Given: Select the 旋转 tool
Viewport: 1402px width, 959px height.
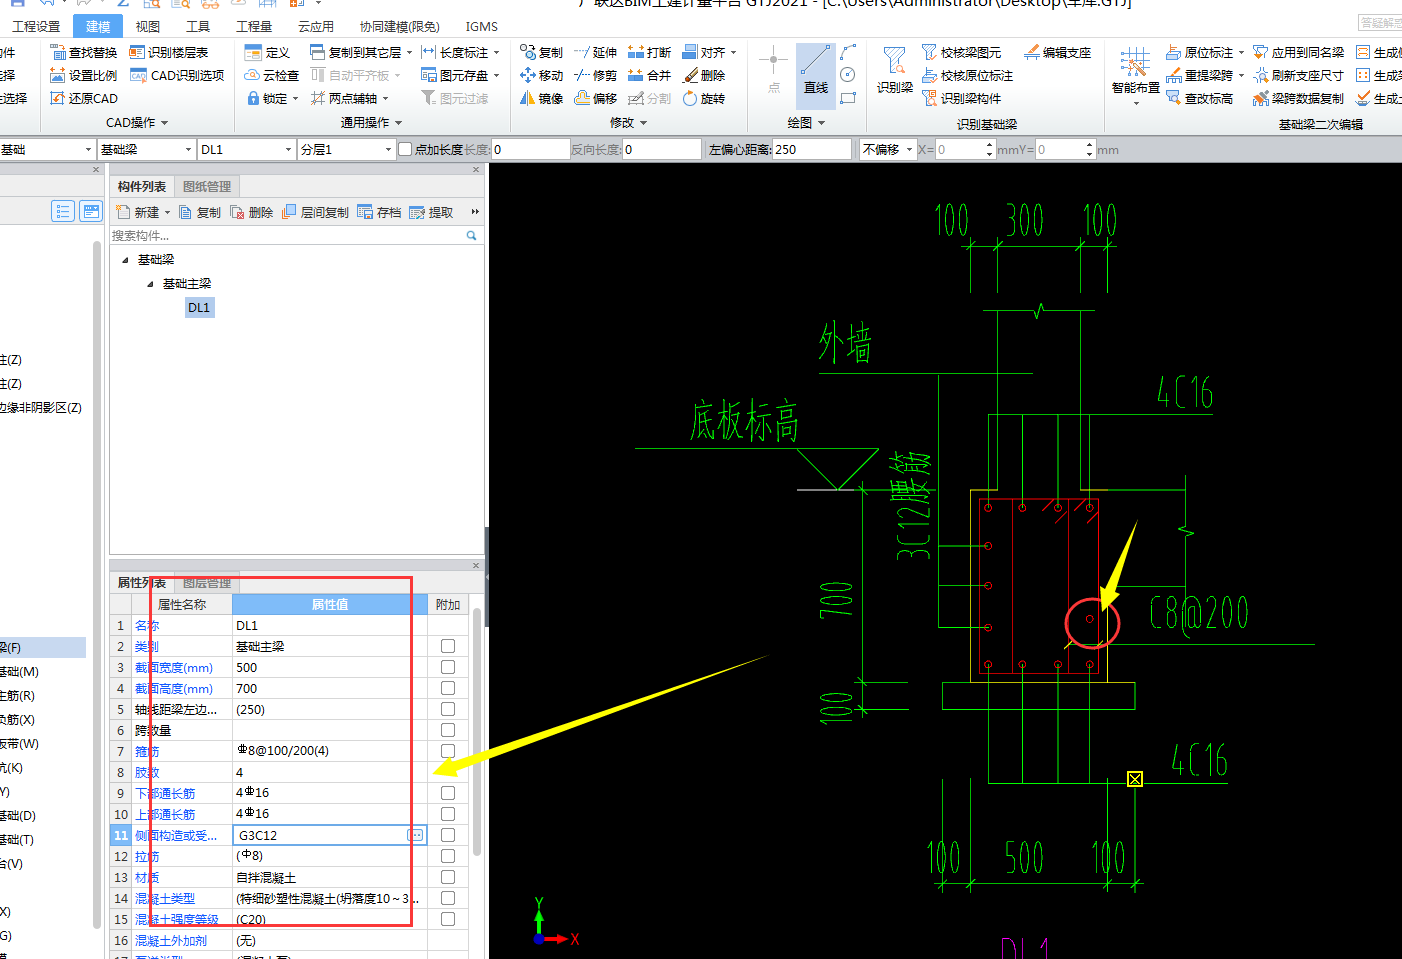Looking at the screenshot, I should pyautogui.click(x=704, y=98).
